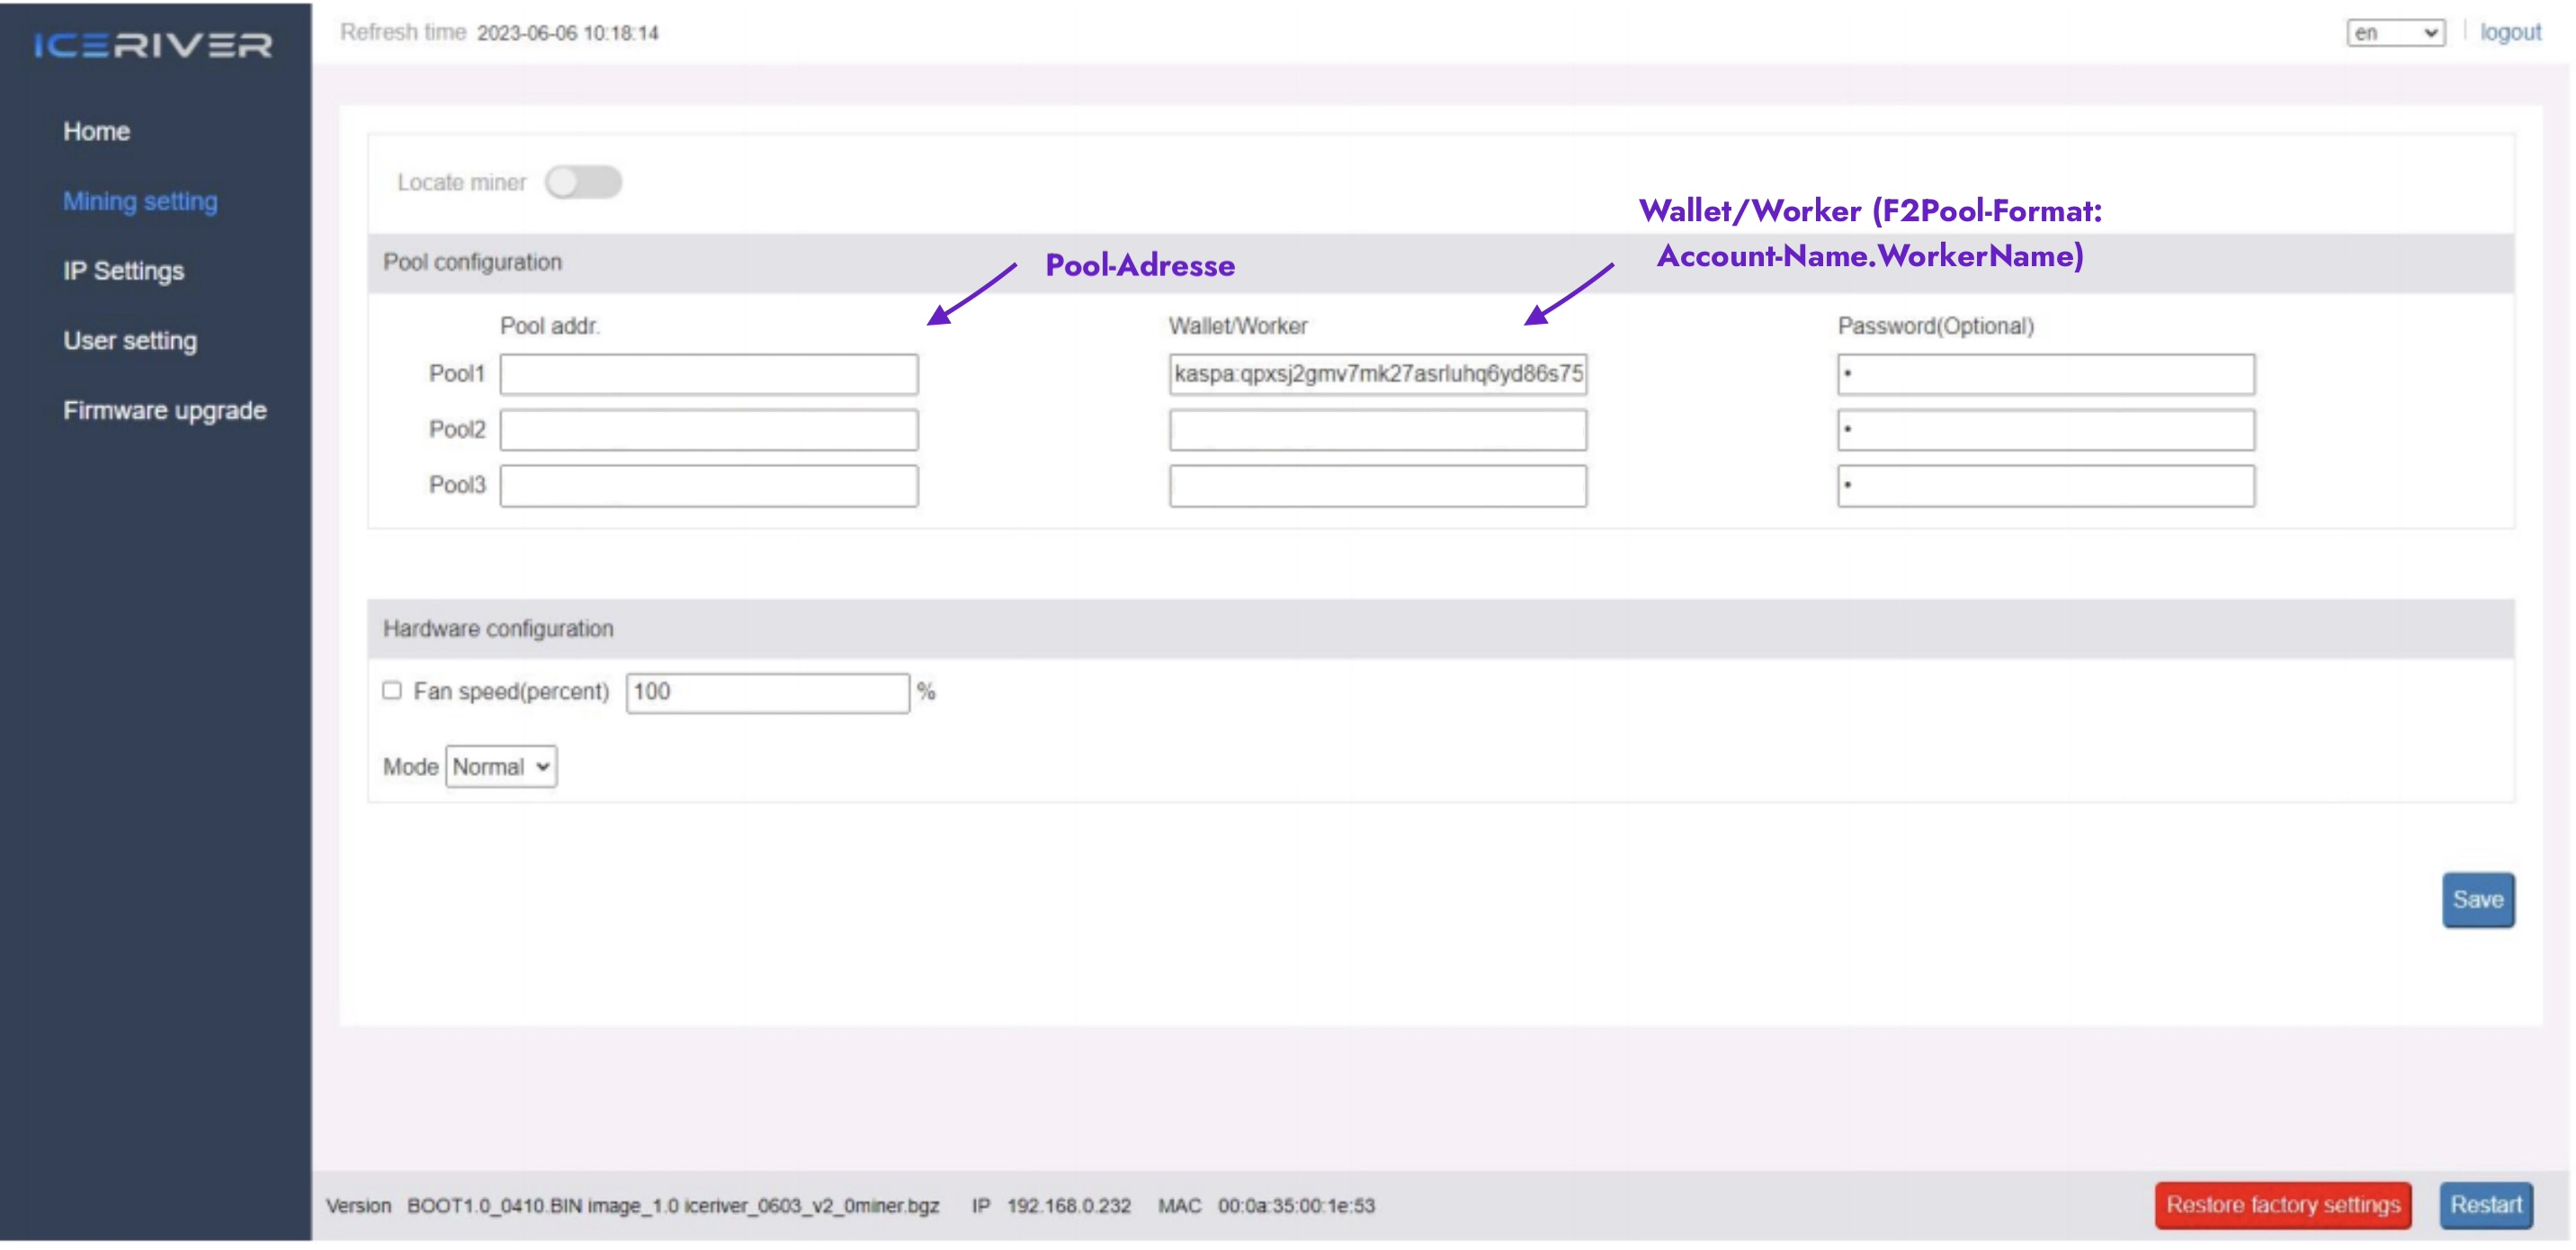Image resolution: width=2576 pixels, height=1250 pixels.
Task: Open User setting page
Action: (x=130, y=341)
